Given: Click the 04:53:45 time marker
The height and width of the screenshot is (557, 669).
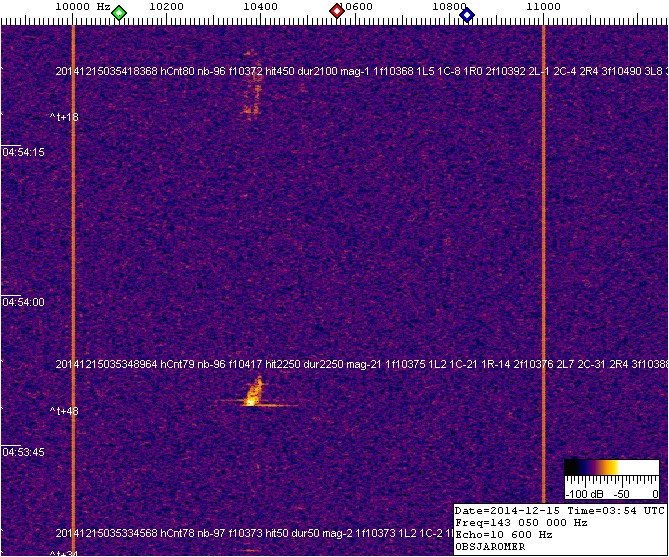Looking at the screenshot, I should [x=24, y=453].
